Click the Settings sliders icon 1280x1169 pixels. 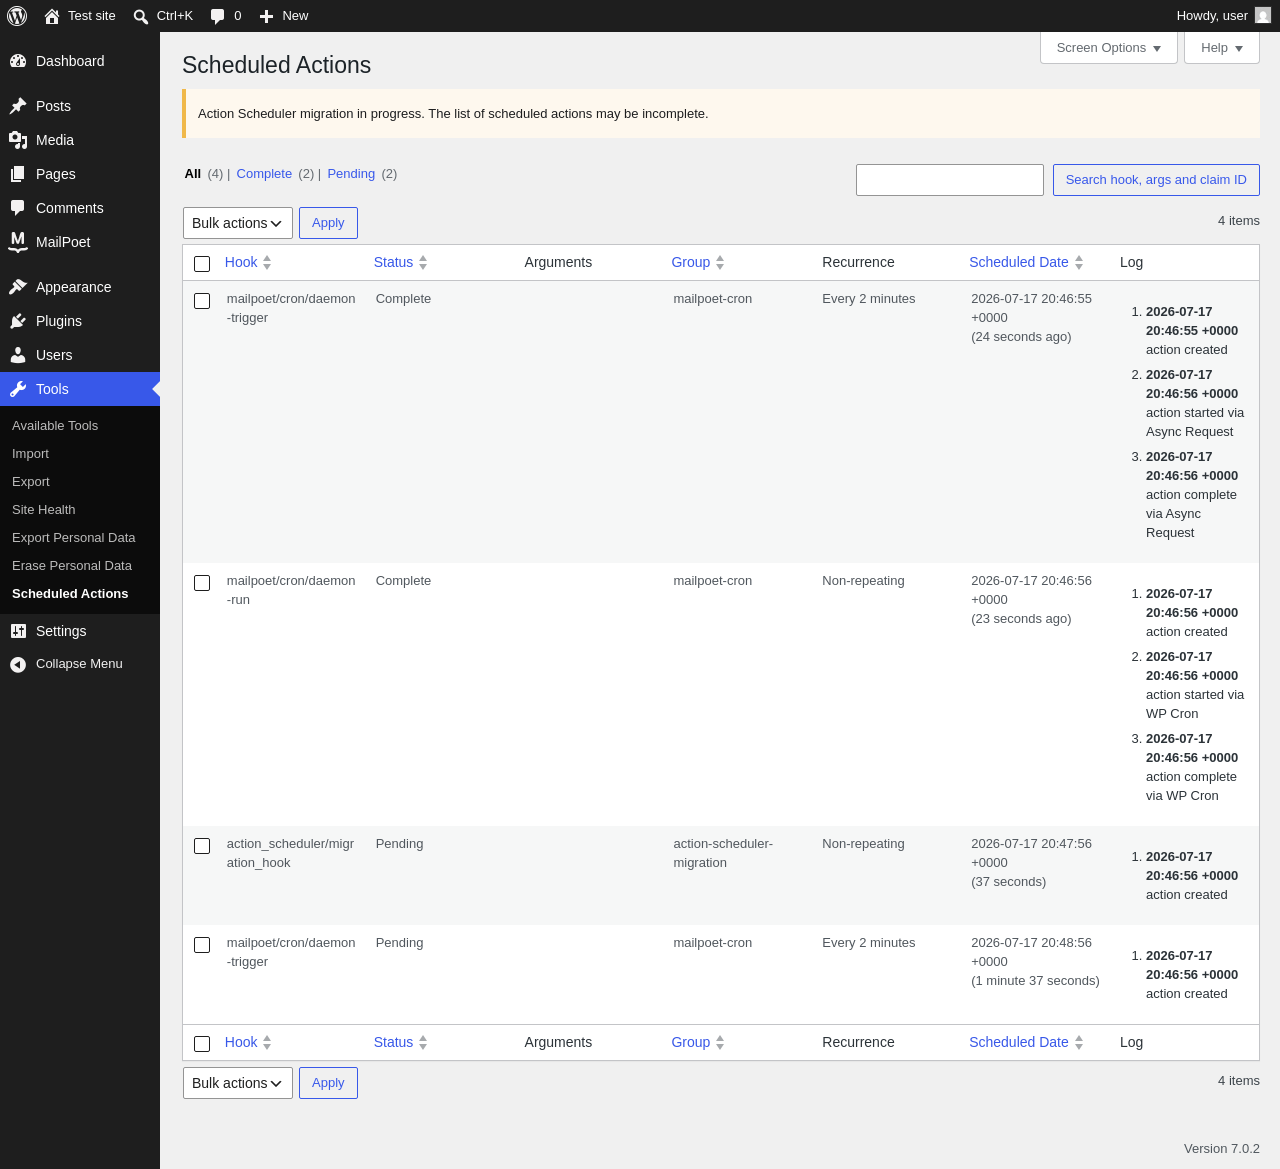(18, 631)
